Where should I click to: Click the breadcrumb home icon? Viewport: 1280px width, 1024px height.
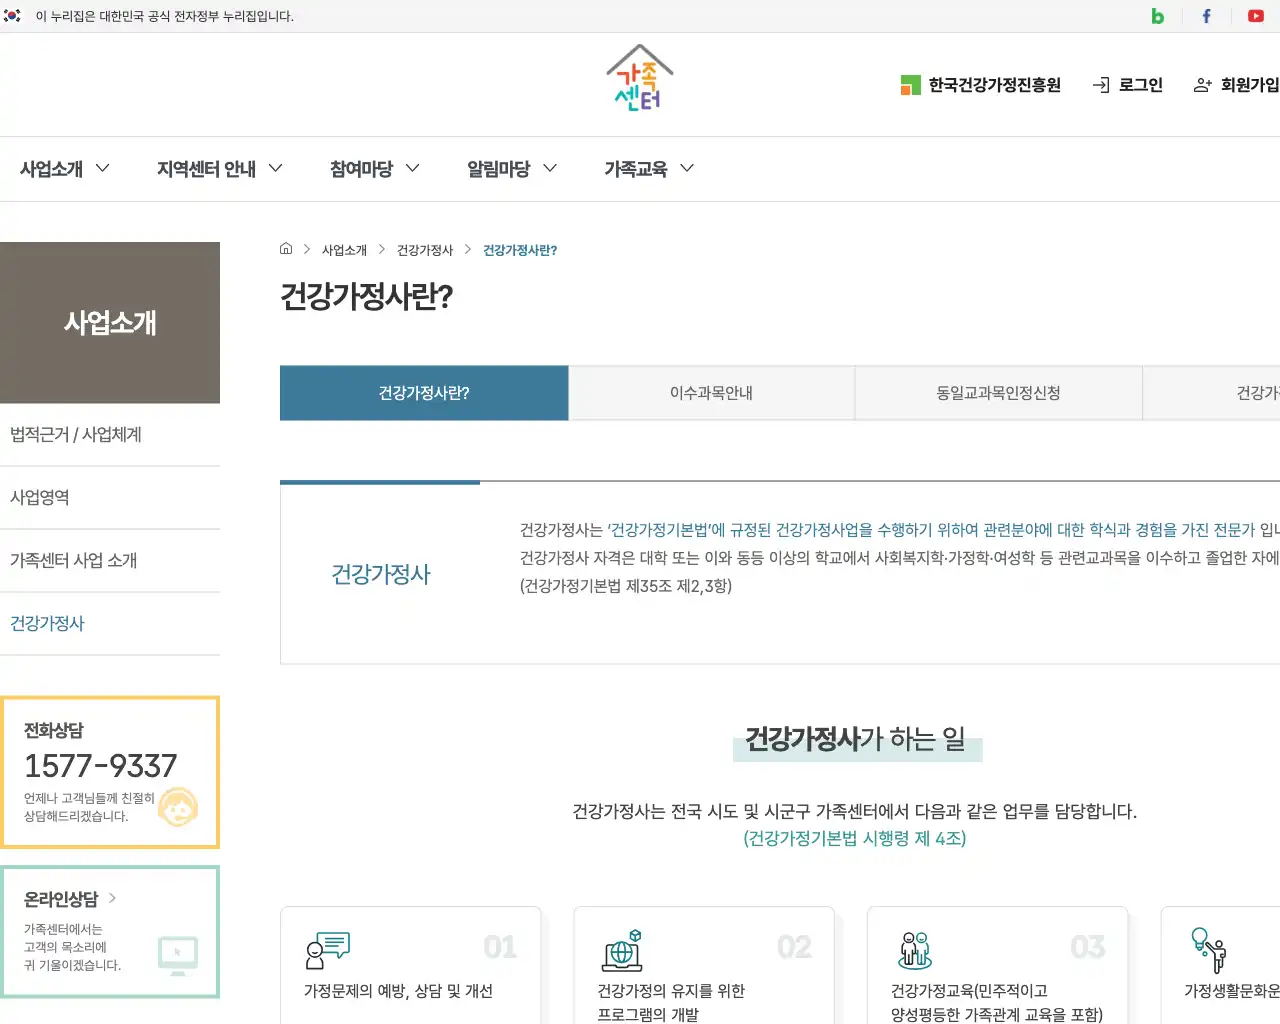coord(286,249)
